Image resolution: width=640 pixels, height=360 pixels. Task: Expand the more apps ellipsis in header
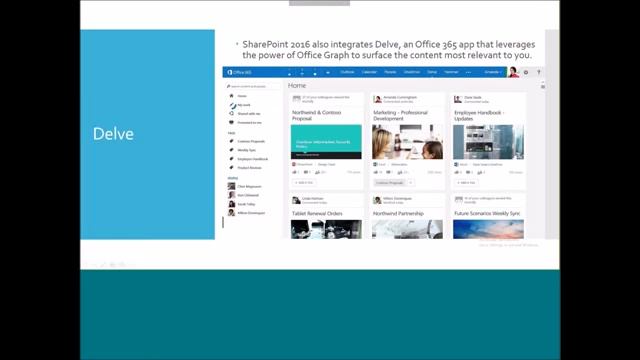click(x=468, y=72)
